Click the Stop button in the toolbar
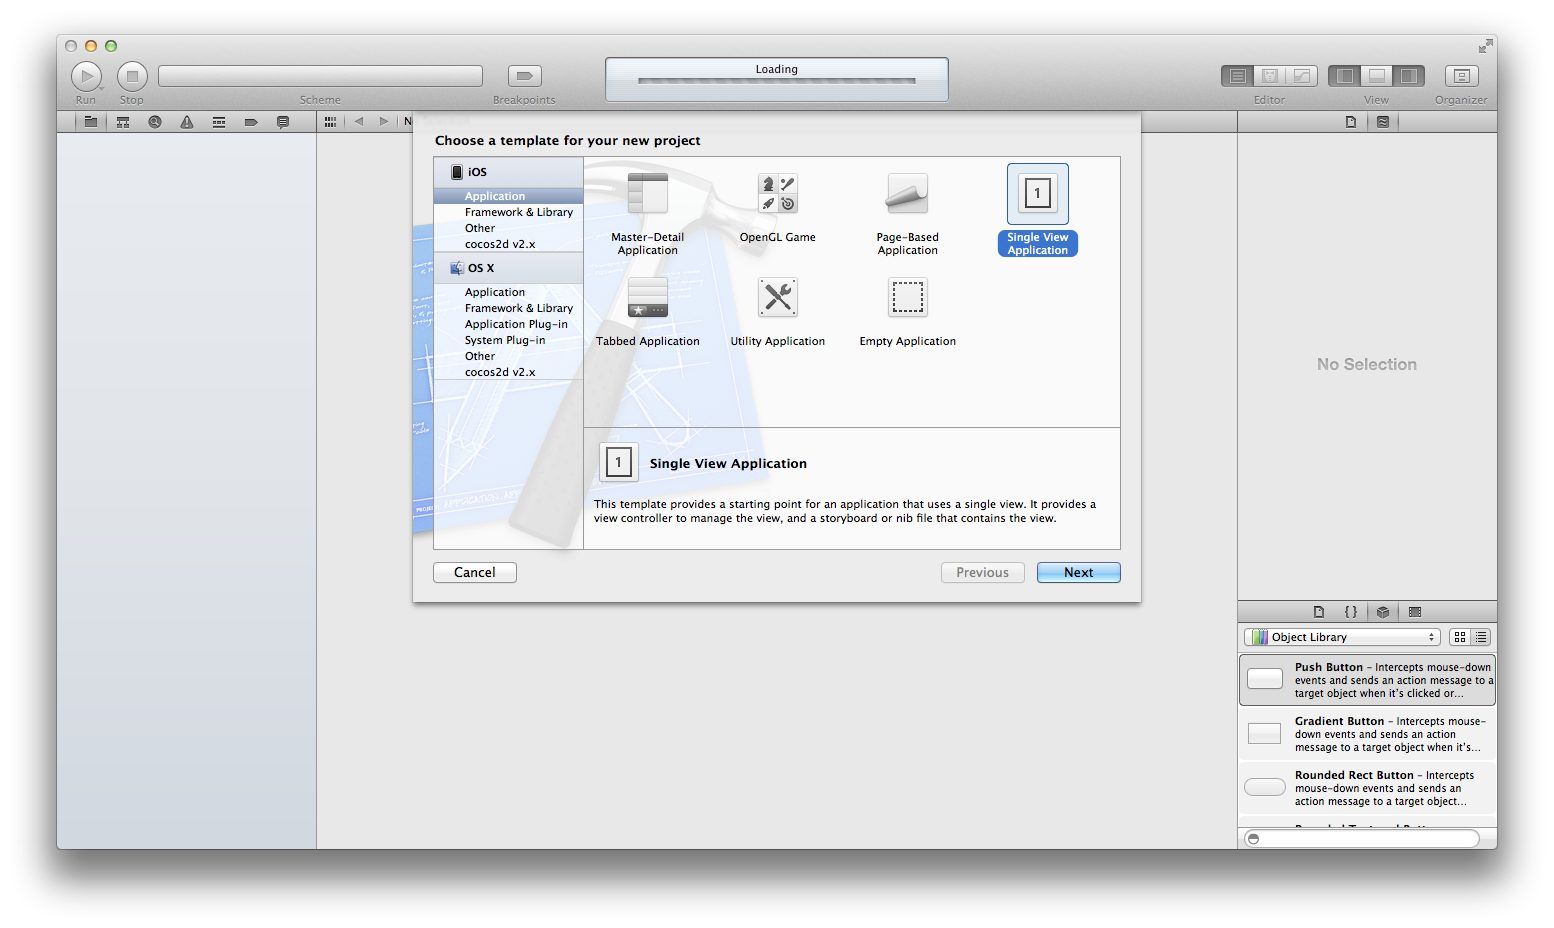This screenshot has height=928, width=1554. [132, 76]
